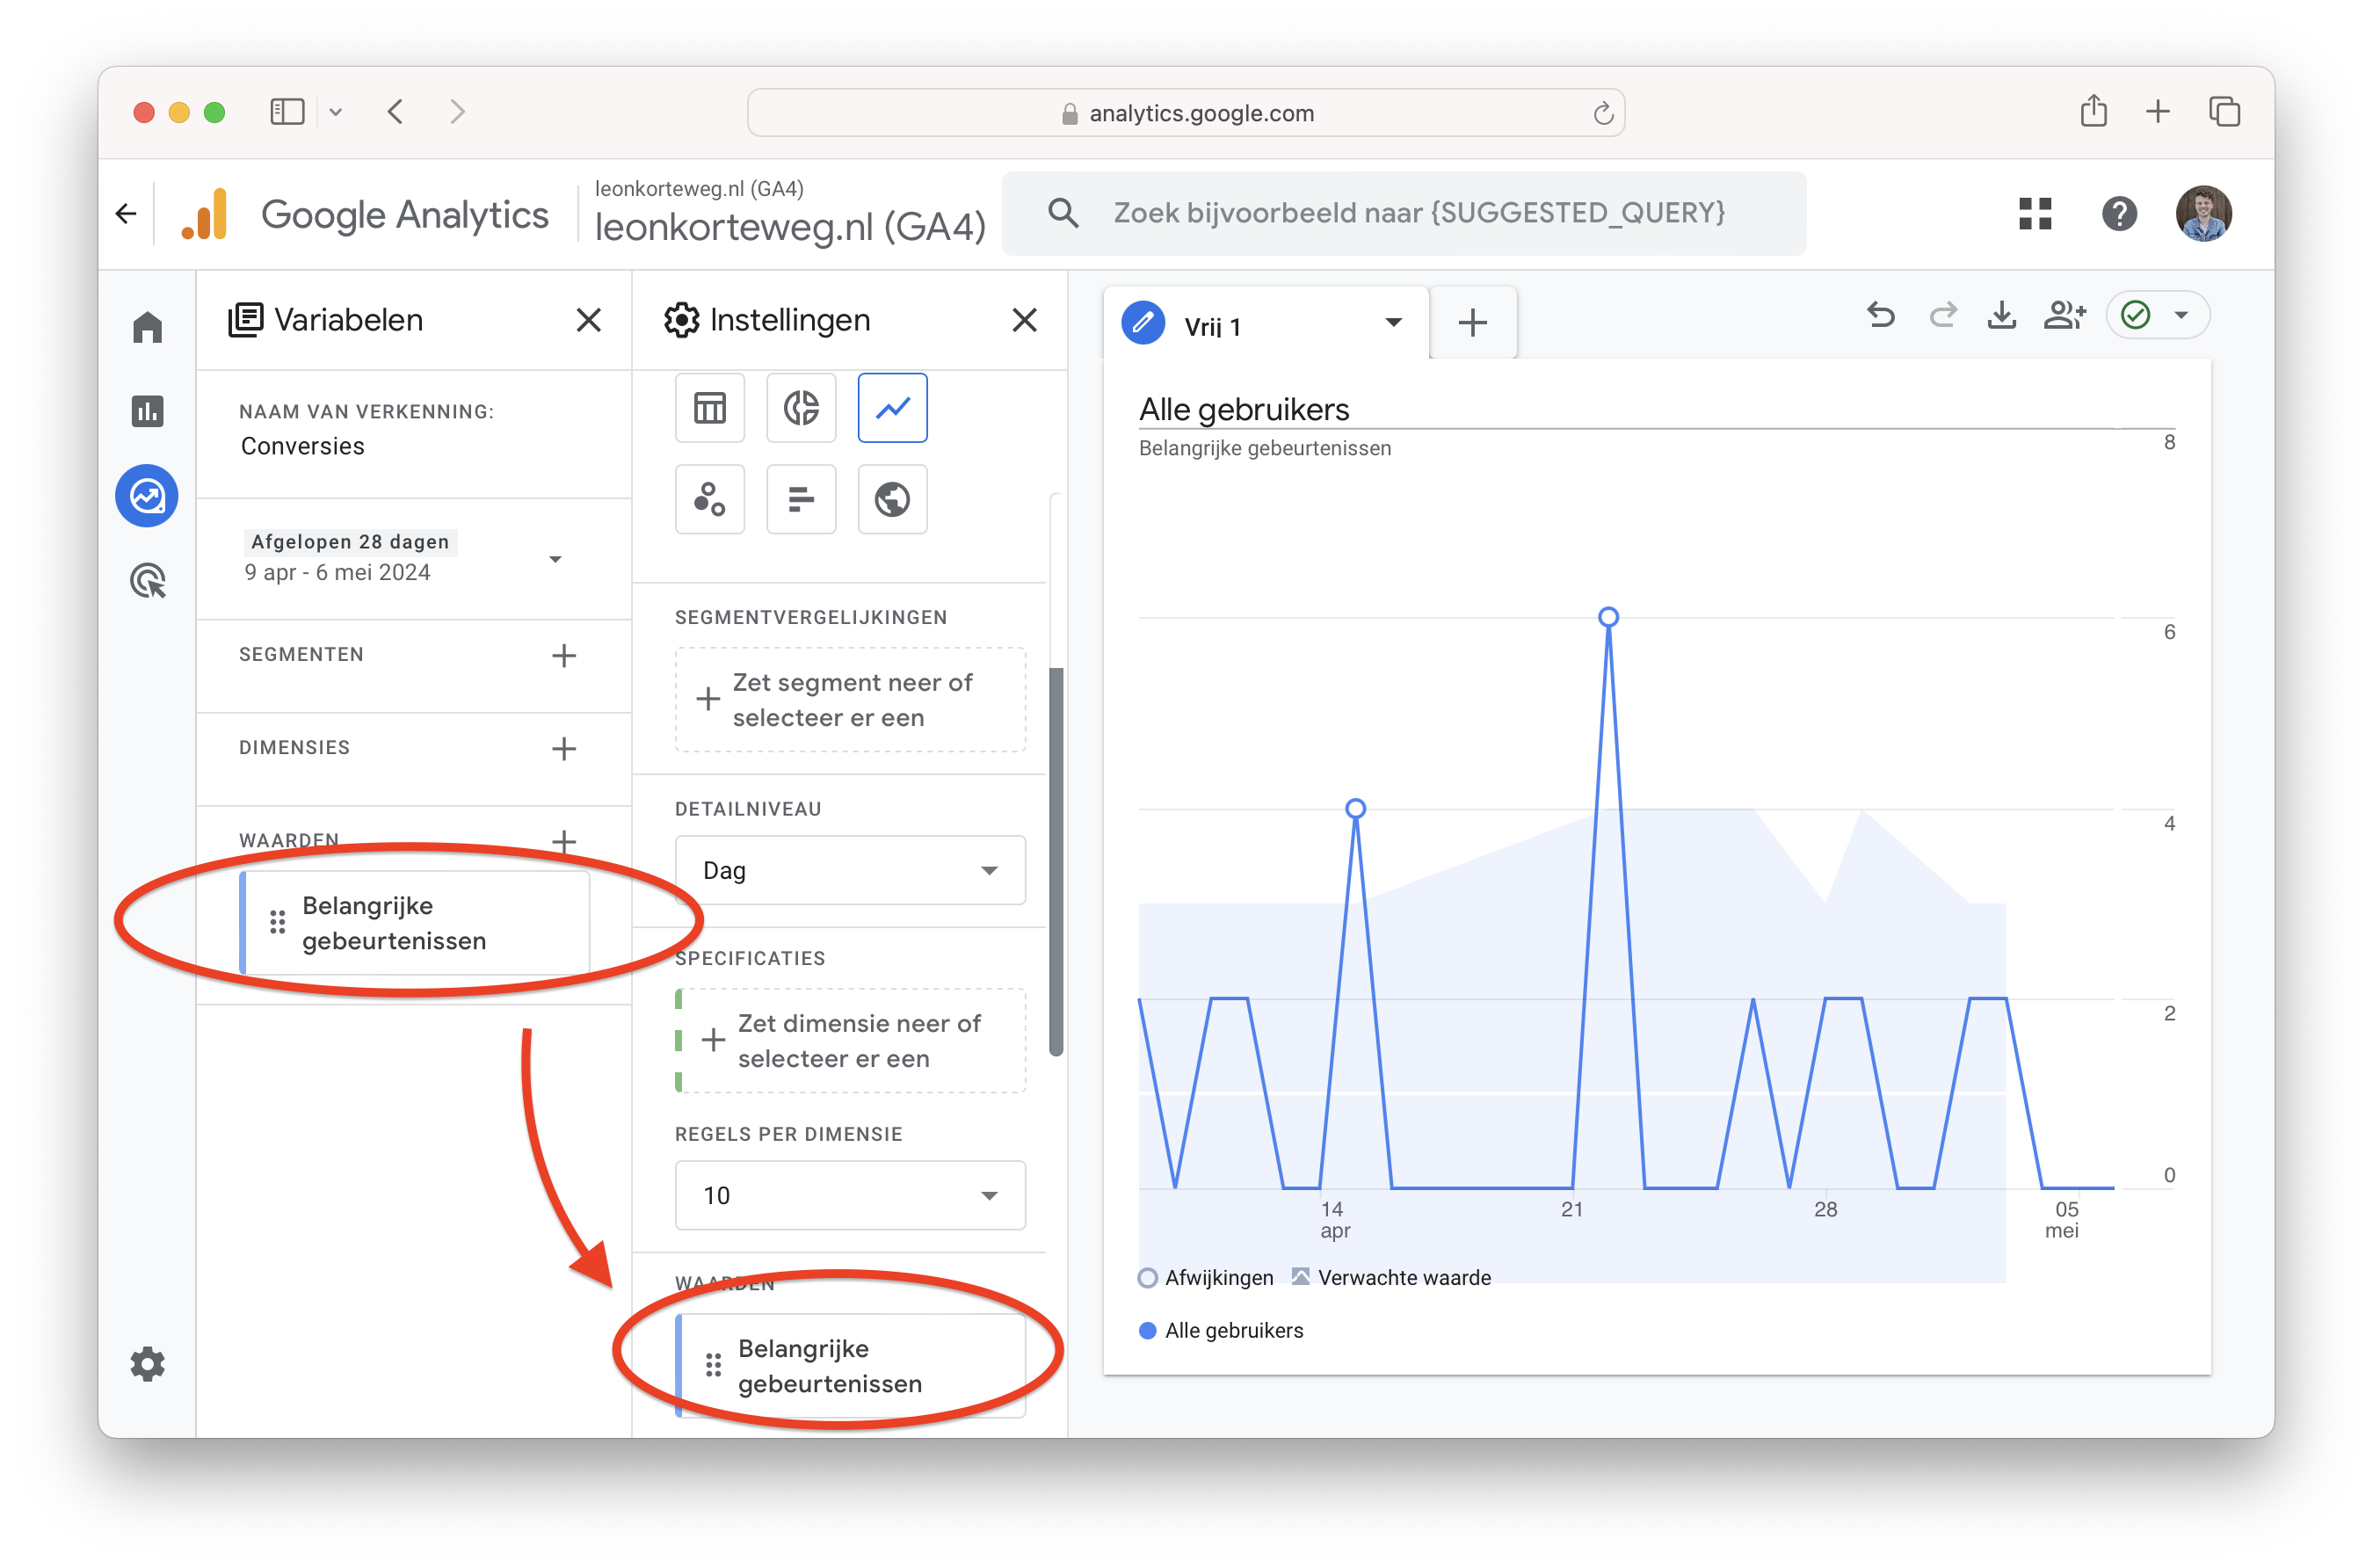Select the bar chart visualization
Viewport: 2373px width, 1568px height.
801,499
